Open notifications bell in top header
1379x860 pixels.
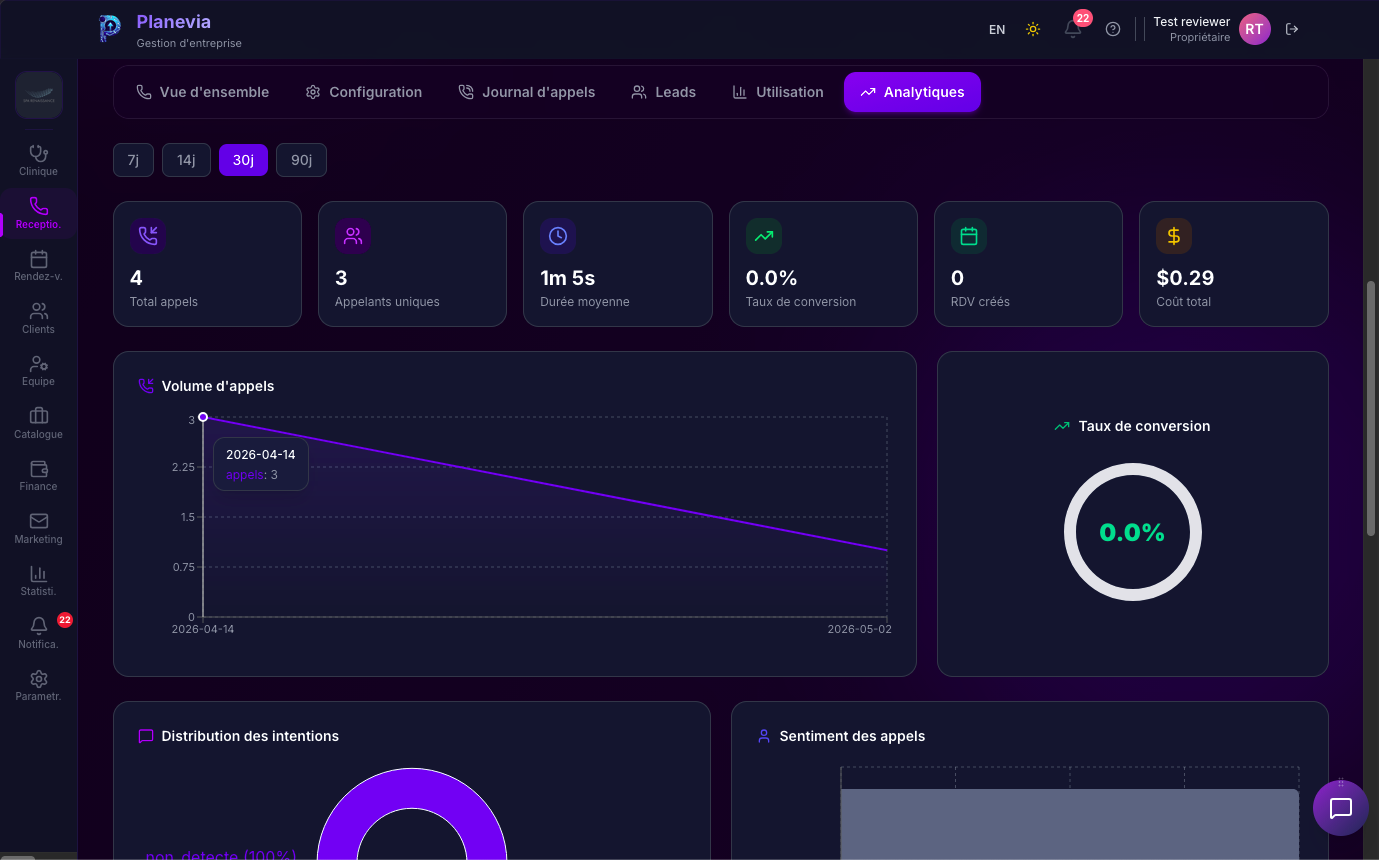coord(1073,29)
